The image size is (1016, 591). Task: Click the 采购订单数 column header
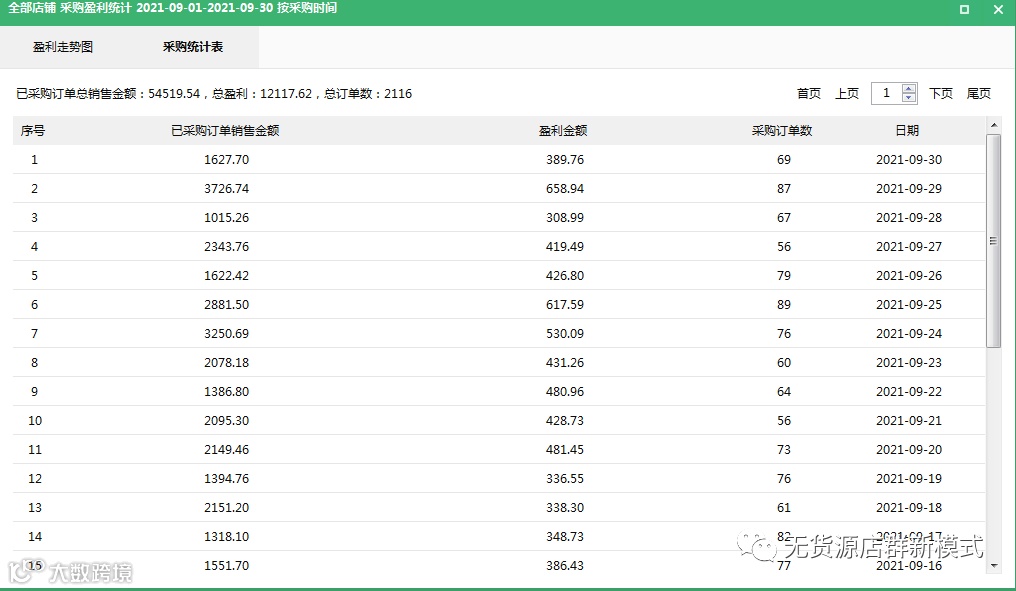[x=782, y=131]
